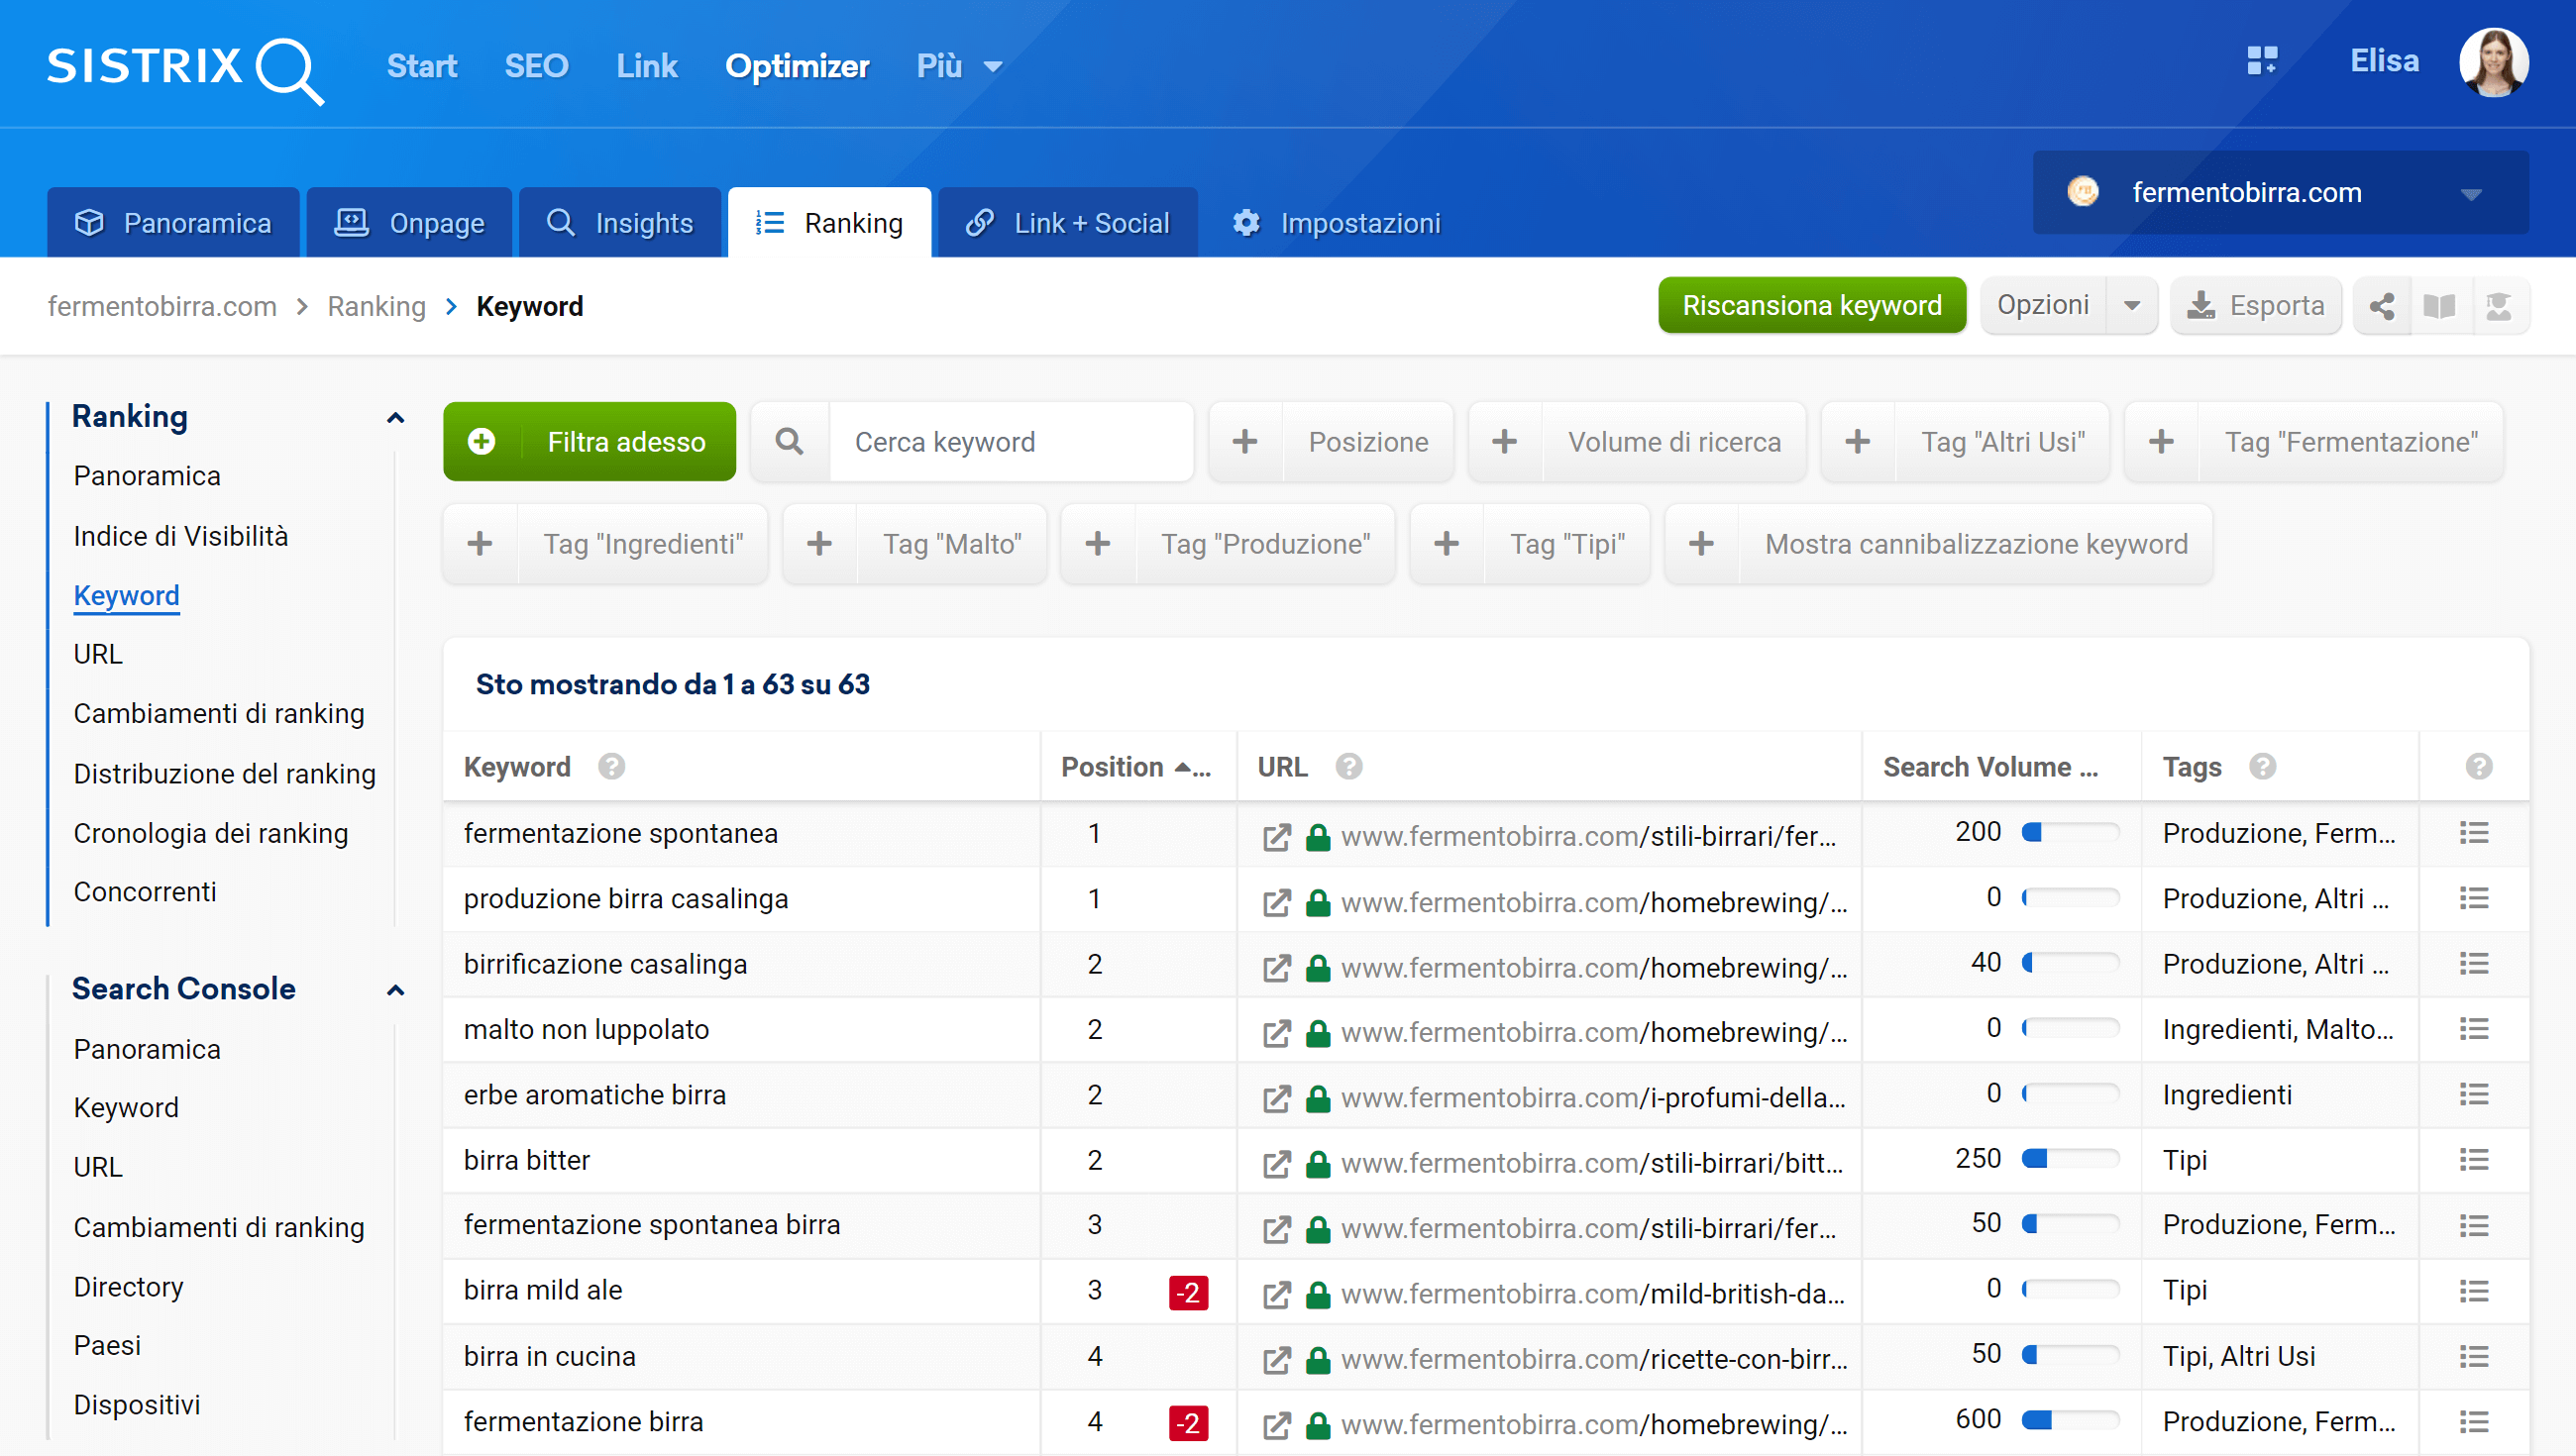
Task: Open the Opzioni dropdown arrow
Action: [2132, 306]
